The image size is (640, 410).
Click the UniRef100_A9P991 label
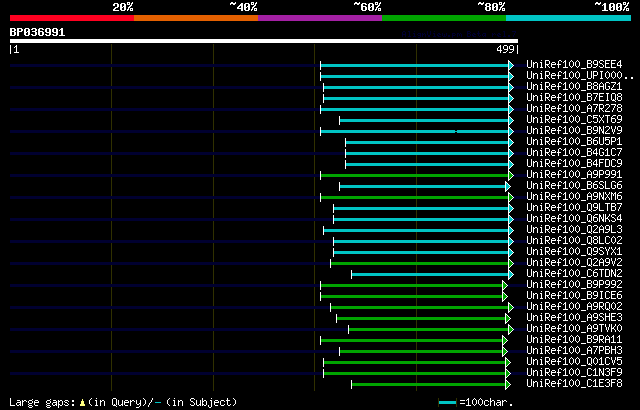pos(574,175)
